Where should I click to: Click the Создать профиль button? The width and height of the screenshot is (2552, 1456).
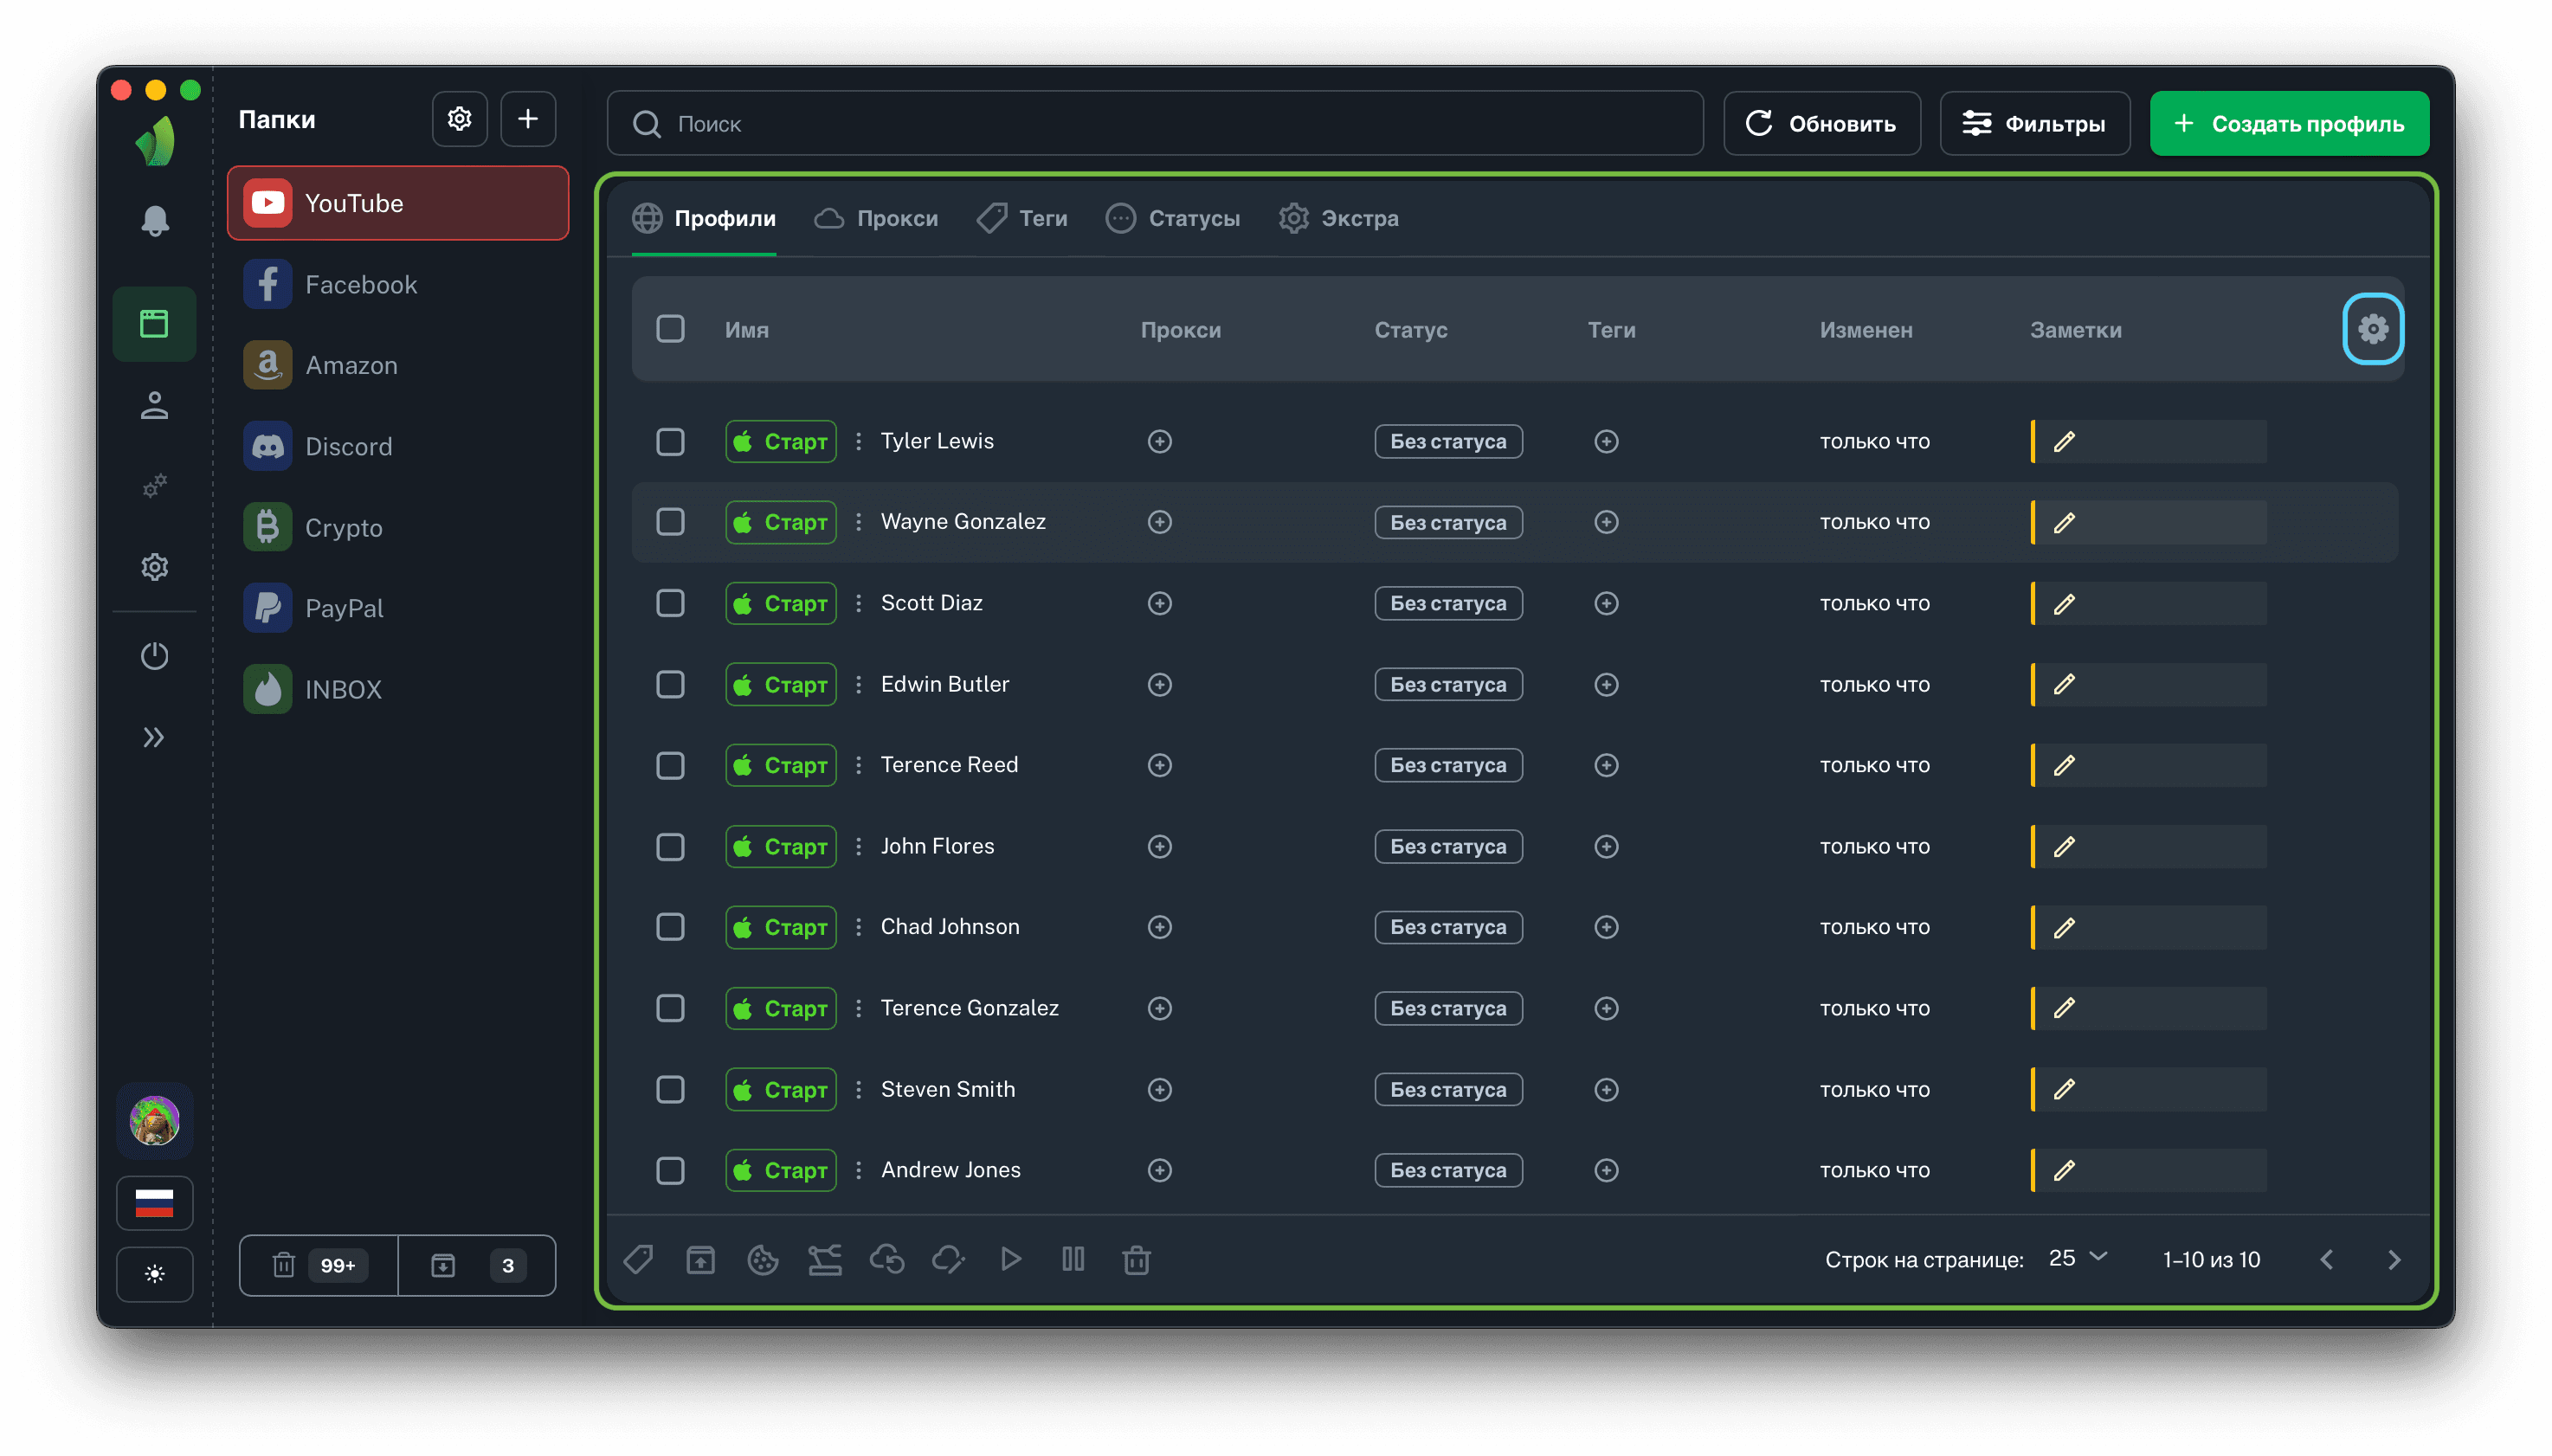coord(2288,124)
